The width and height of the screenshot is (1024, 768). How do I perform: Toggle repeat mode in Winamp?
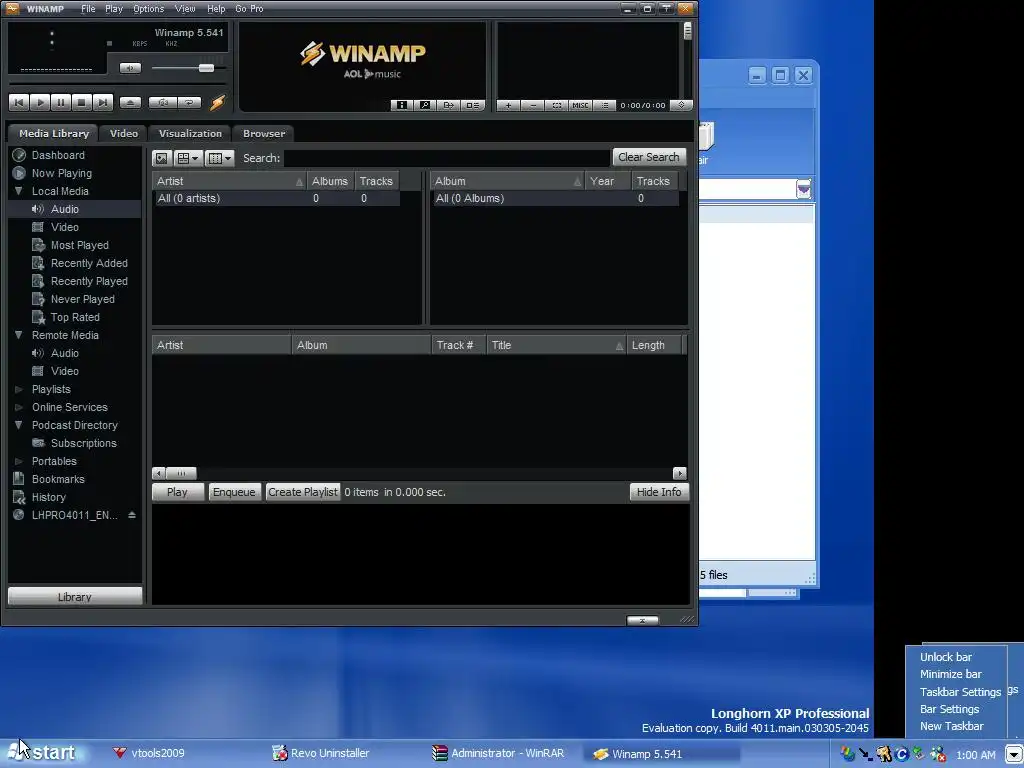click(x=189, y=103)
